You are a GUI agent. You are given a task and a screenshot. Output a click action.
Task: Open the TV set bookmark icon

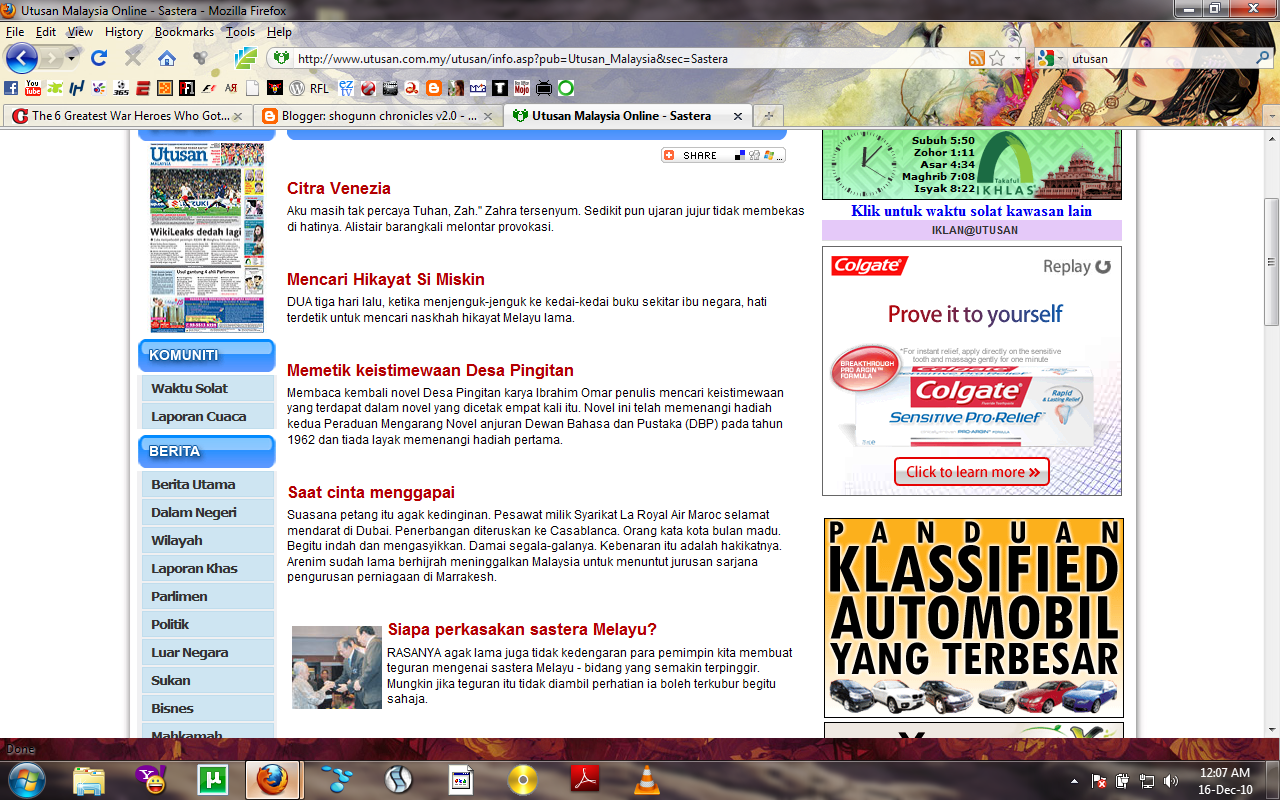[x=544, y=88]
